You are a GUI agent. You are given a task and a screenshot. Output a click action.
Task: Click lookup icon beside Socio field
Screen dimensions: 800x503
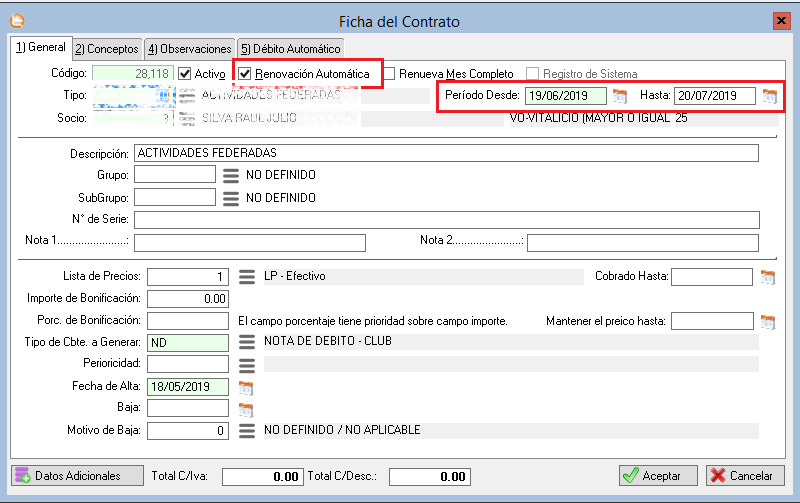coord(185,118)
